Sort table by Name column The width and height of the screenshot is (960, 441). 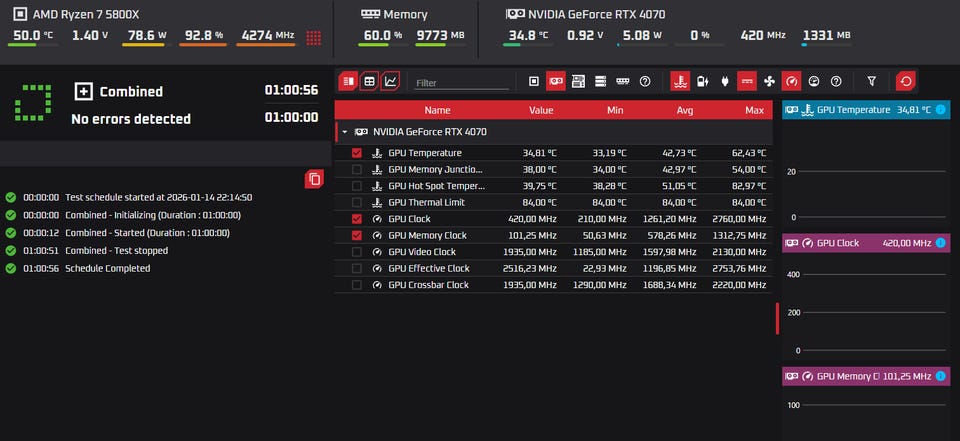coord(437,110)
